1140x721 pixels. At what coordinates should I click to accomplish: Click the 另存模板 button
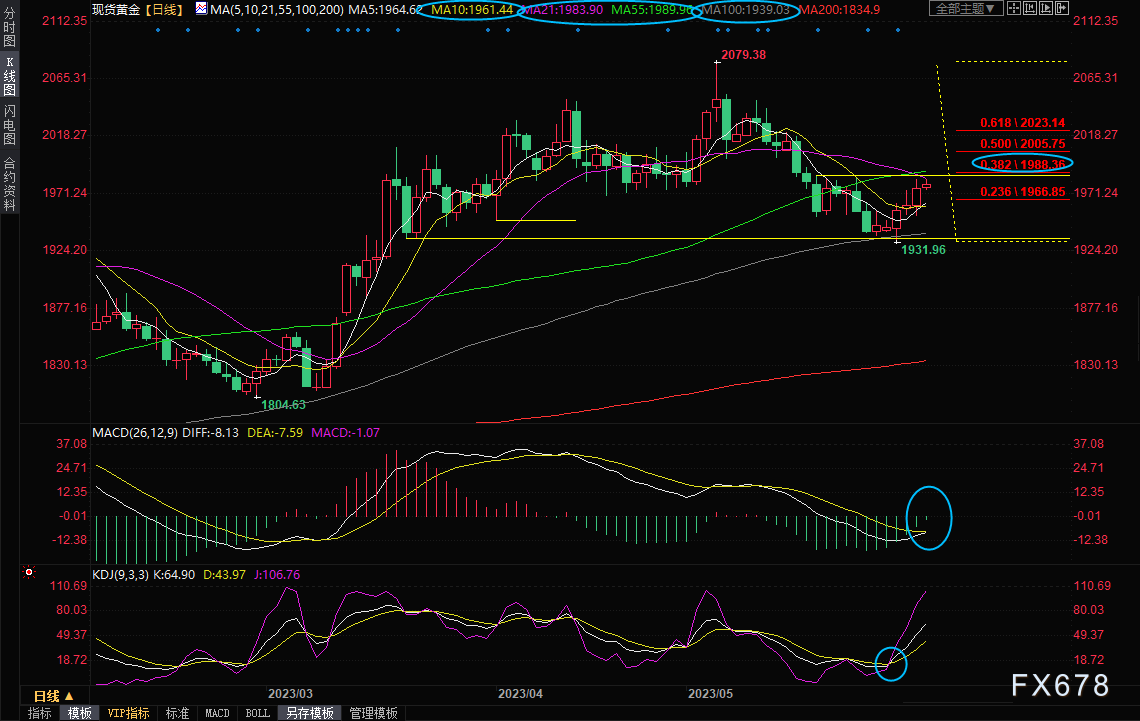pos(310,713)
